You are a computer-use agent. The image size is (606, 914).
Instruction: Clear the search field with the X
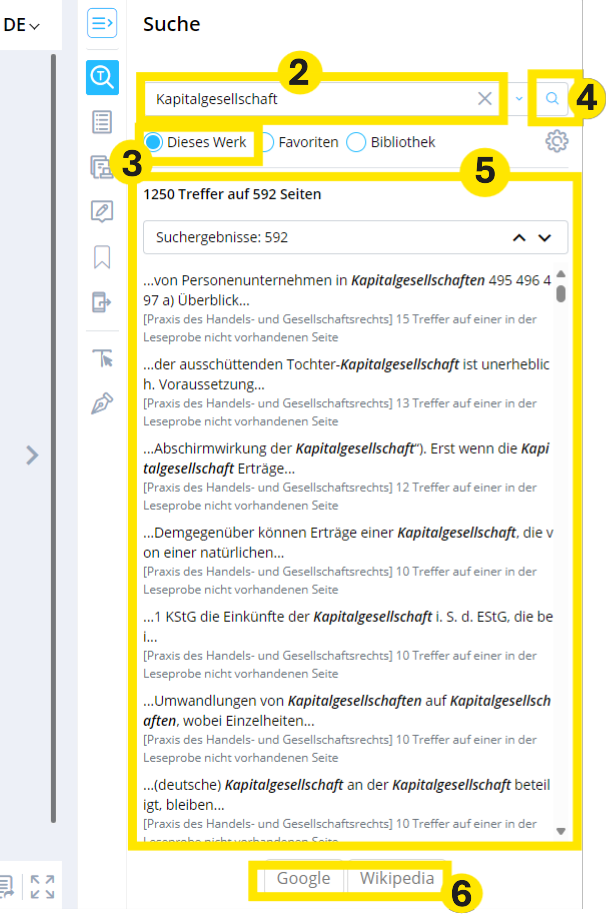pyautogui.click(x=485, y=98)
